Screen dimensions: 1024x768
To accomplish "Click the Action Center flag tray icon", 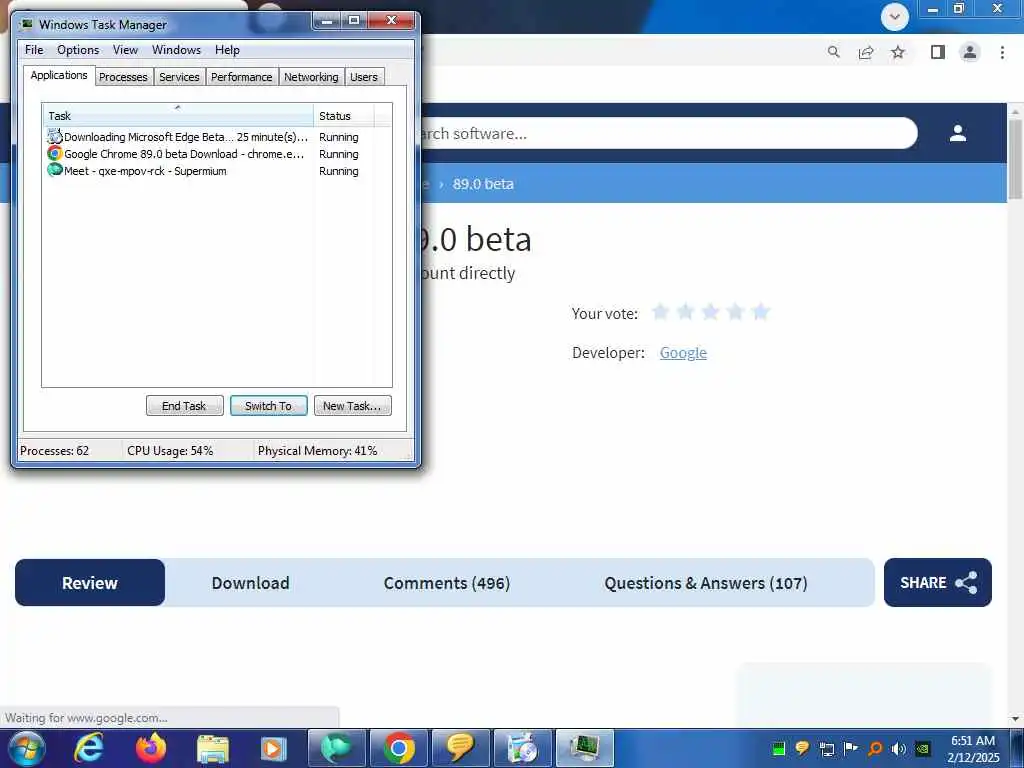I will (851, 749).
